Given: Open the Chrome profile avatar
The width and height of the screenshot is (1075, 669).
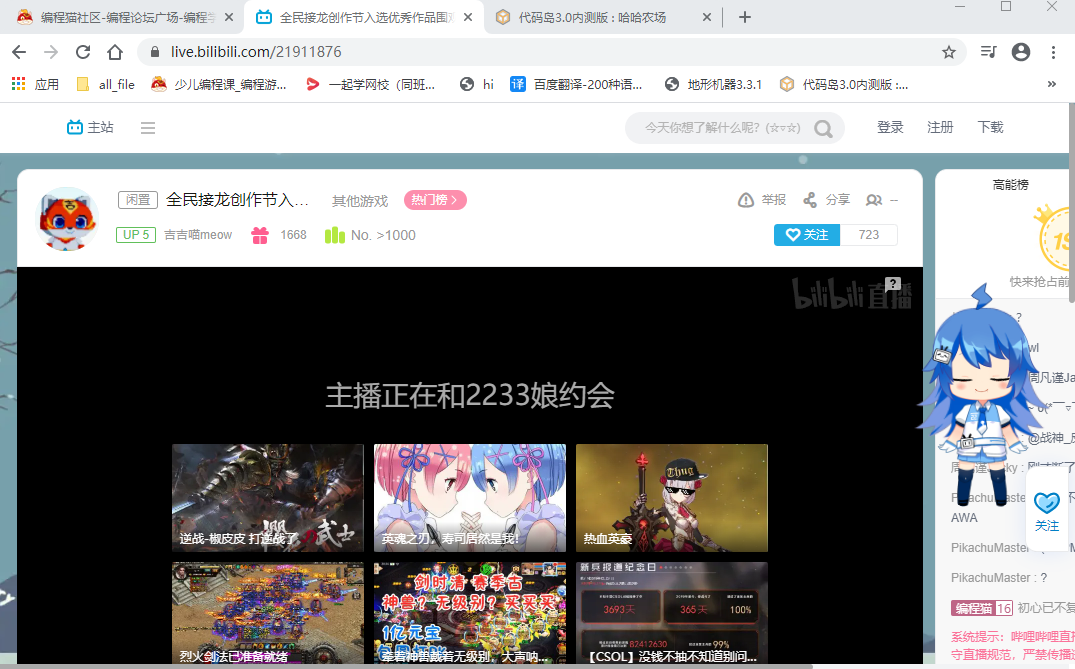Looking at the screenshot, I should 1021,52.
